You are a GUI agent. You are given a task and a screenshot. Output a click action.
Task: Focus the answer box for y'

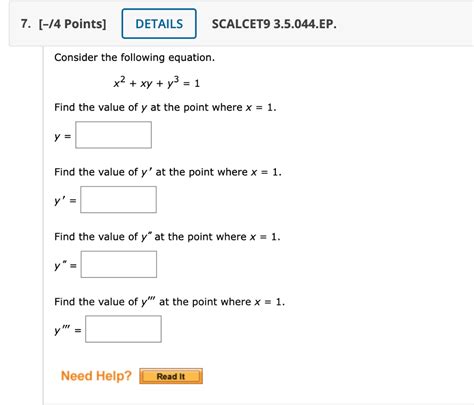point(118,199)
